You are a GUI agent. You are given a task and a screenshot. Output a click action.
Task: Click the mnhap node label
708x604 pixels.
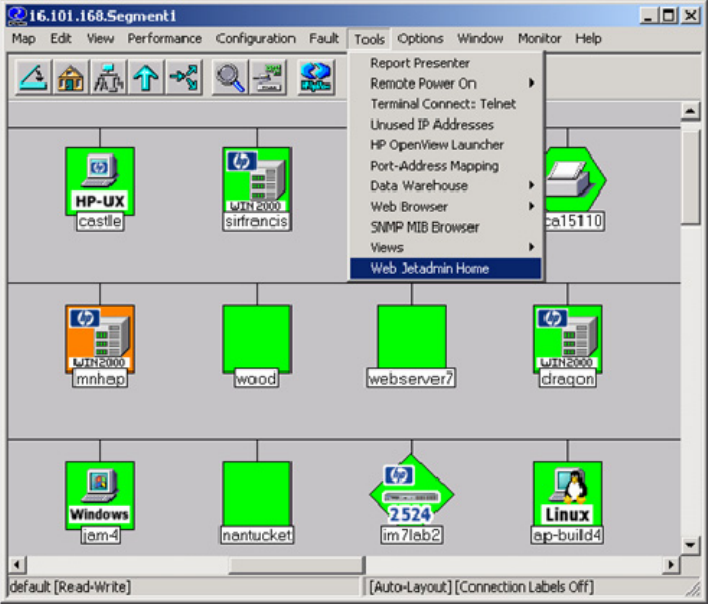click(100, 379)
